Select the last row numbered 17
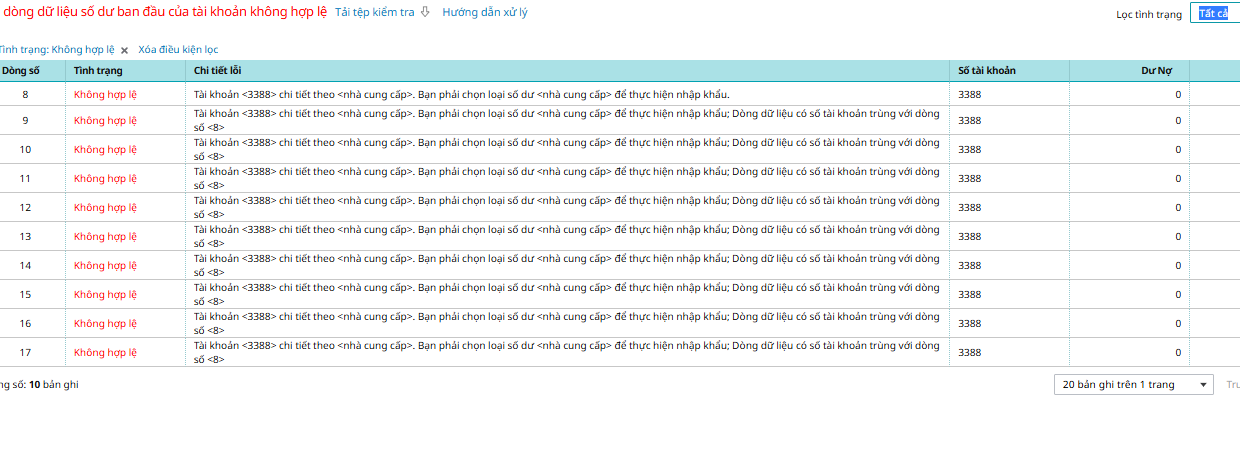Image resolution: width=1240 pixels, height=460 pixels. [25, 352]
